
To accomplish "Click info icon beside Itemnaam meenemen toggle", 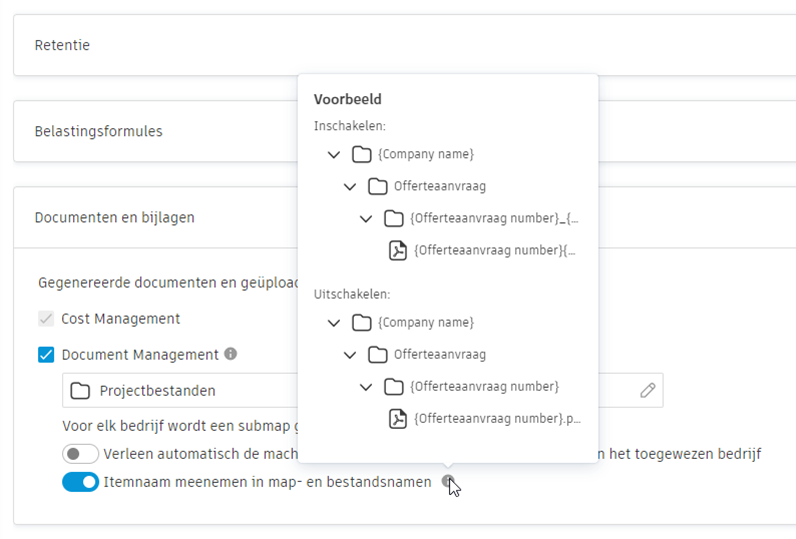I will click(448, 481).
